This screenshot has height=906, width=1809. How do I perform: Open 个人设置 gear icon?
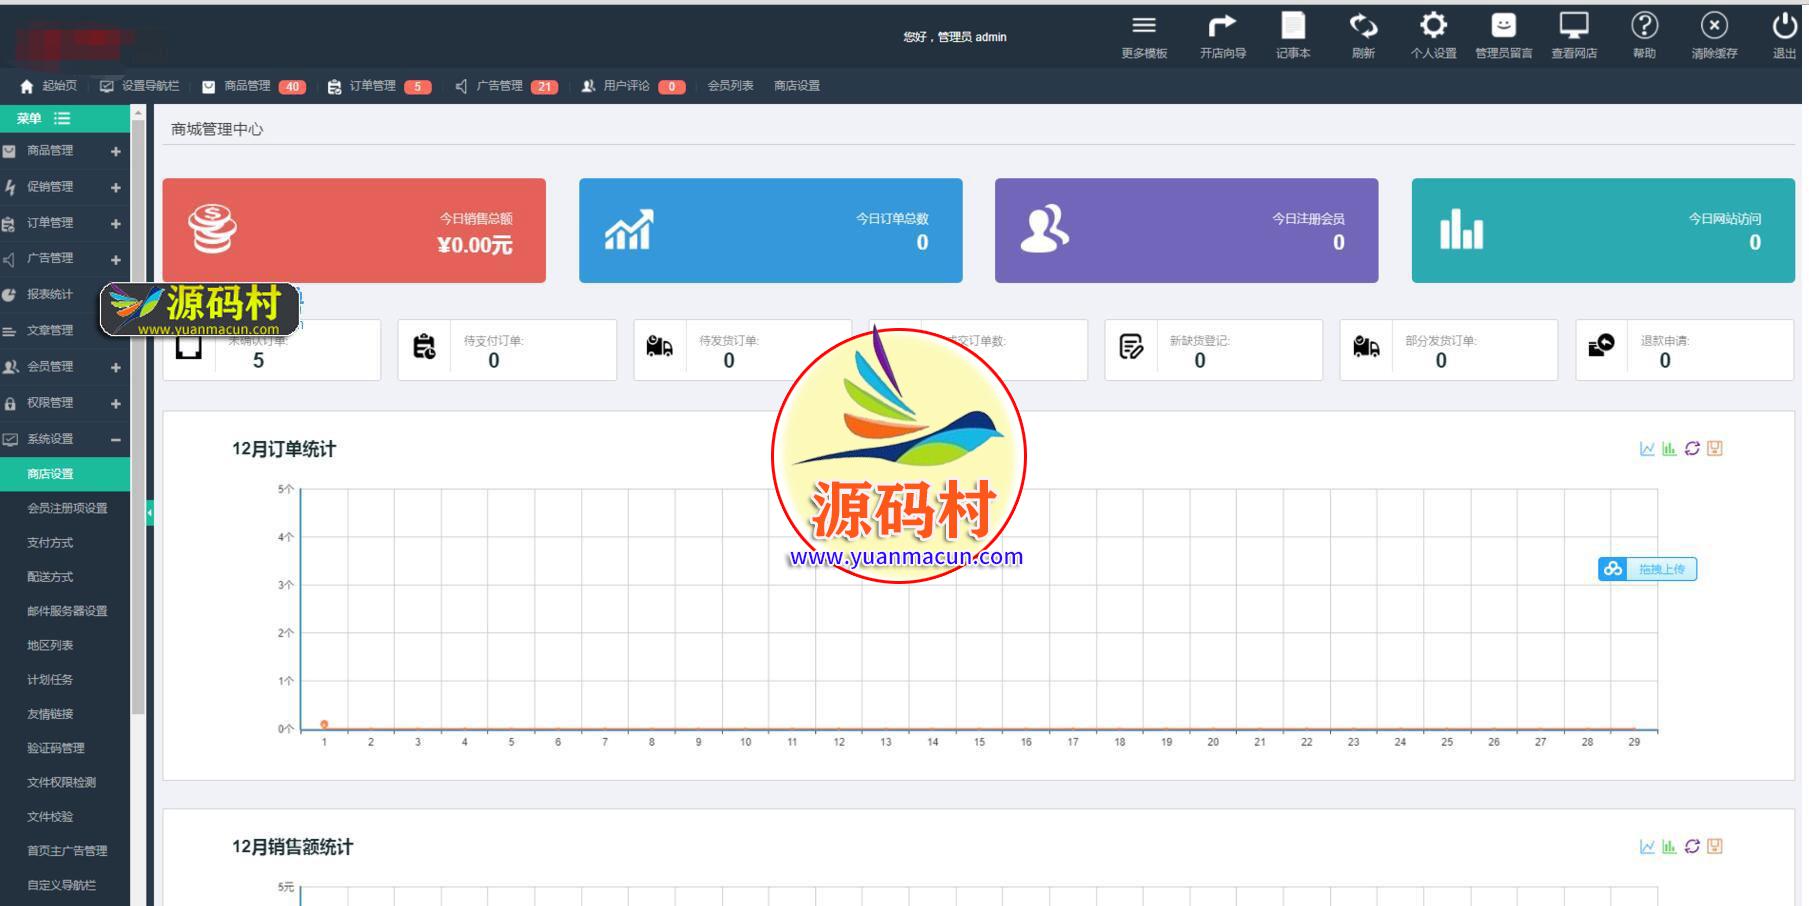tap(1433, 27)
